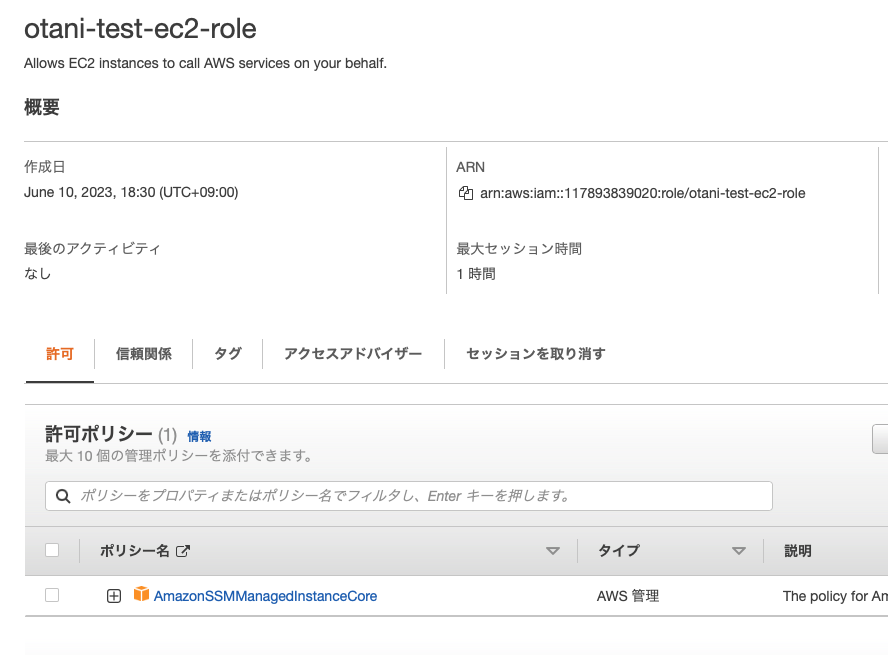Select the タグ tab

[227, 354]
